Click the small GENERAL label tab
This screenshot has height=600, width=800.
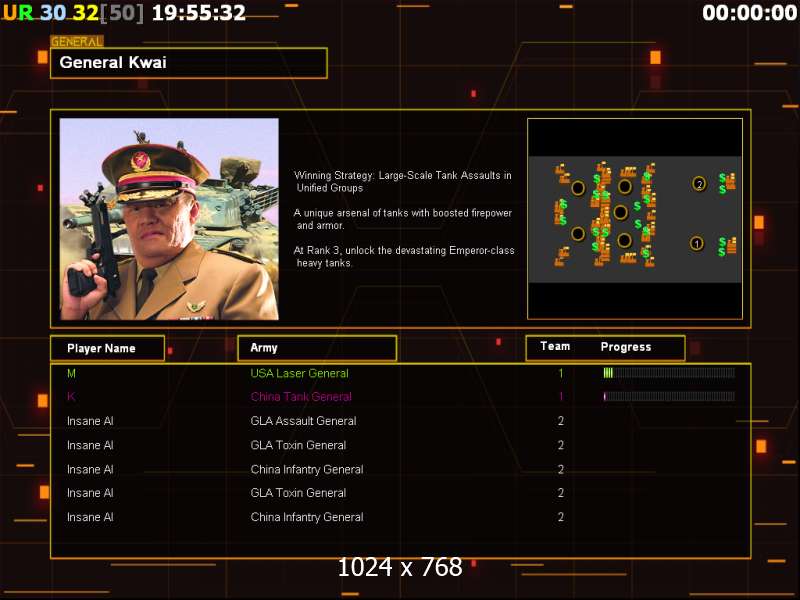[77, 42]
